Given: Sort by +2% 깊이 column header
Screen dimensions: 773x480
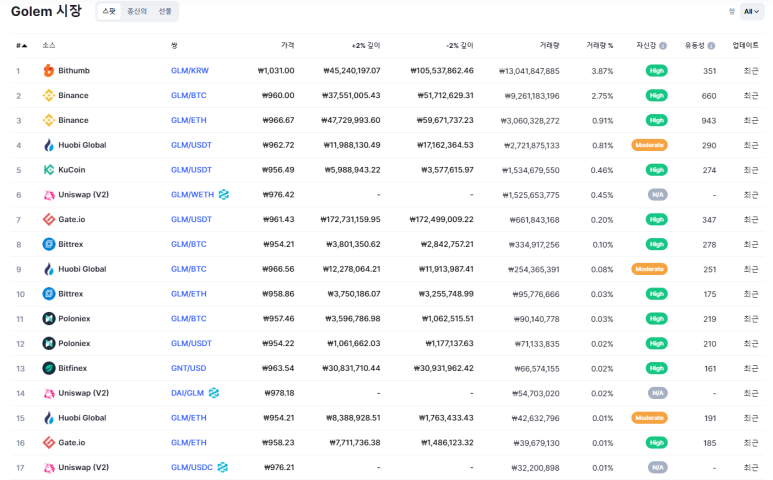Looking at the screenshot, I should point(366,45).
